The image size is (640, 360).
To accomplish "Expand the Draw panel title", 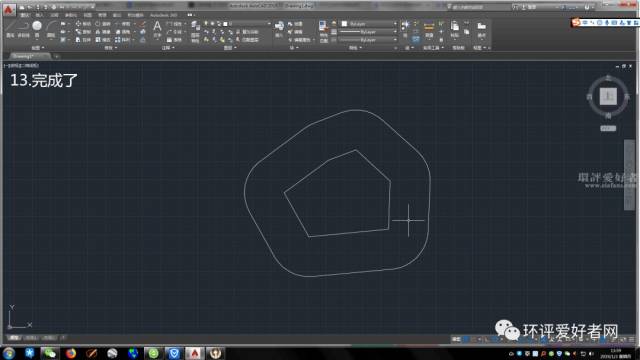I will pos(38,48).
